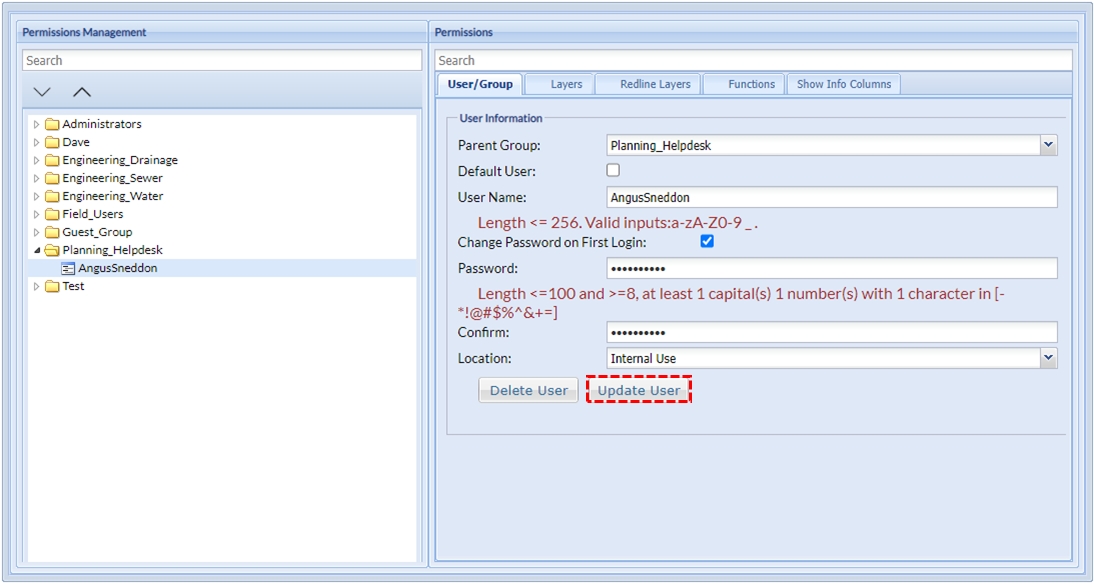The width and height of the screenshot is (1094, 584).
Task: Collapse the Planning_Helpdesk tree node
Action: [x=37, y=251]
